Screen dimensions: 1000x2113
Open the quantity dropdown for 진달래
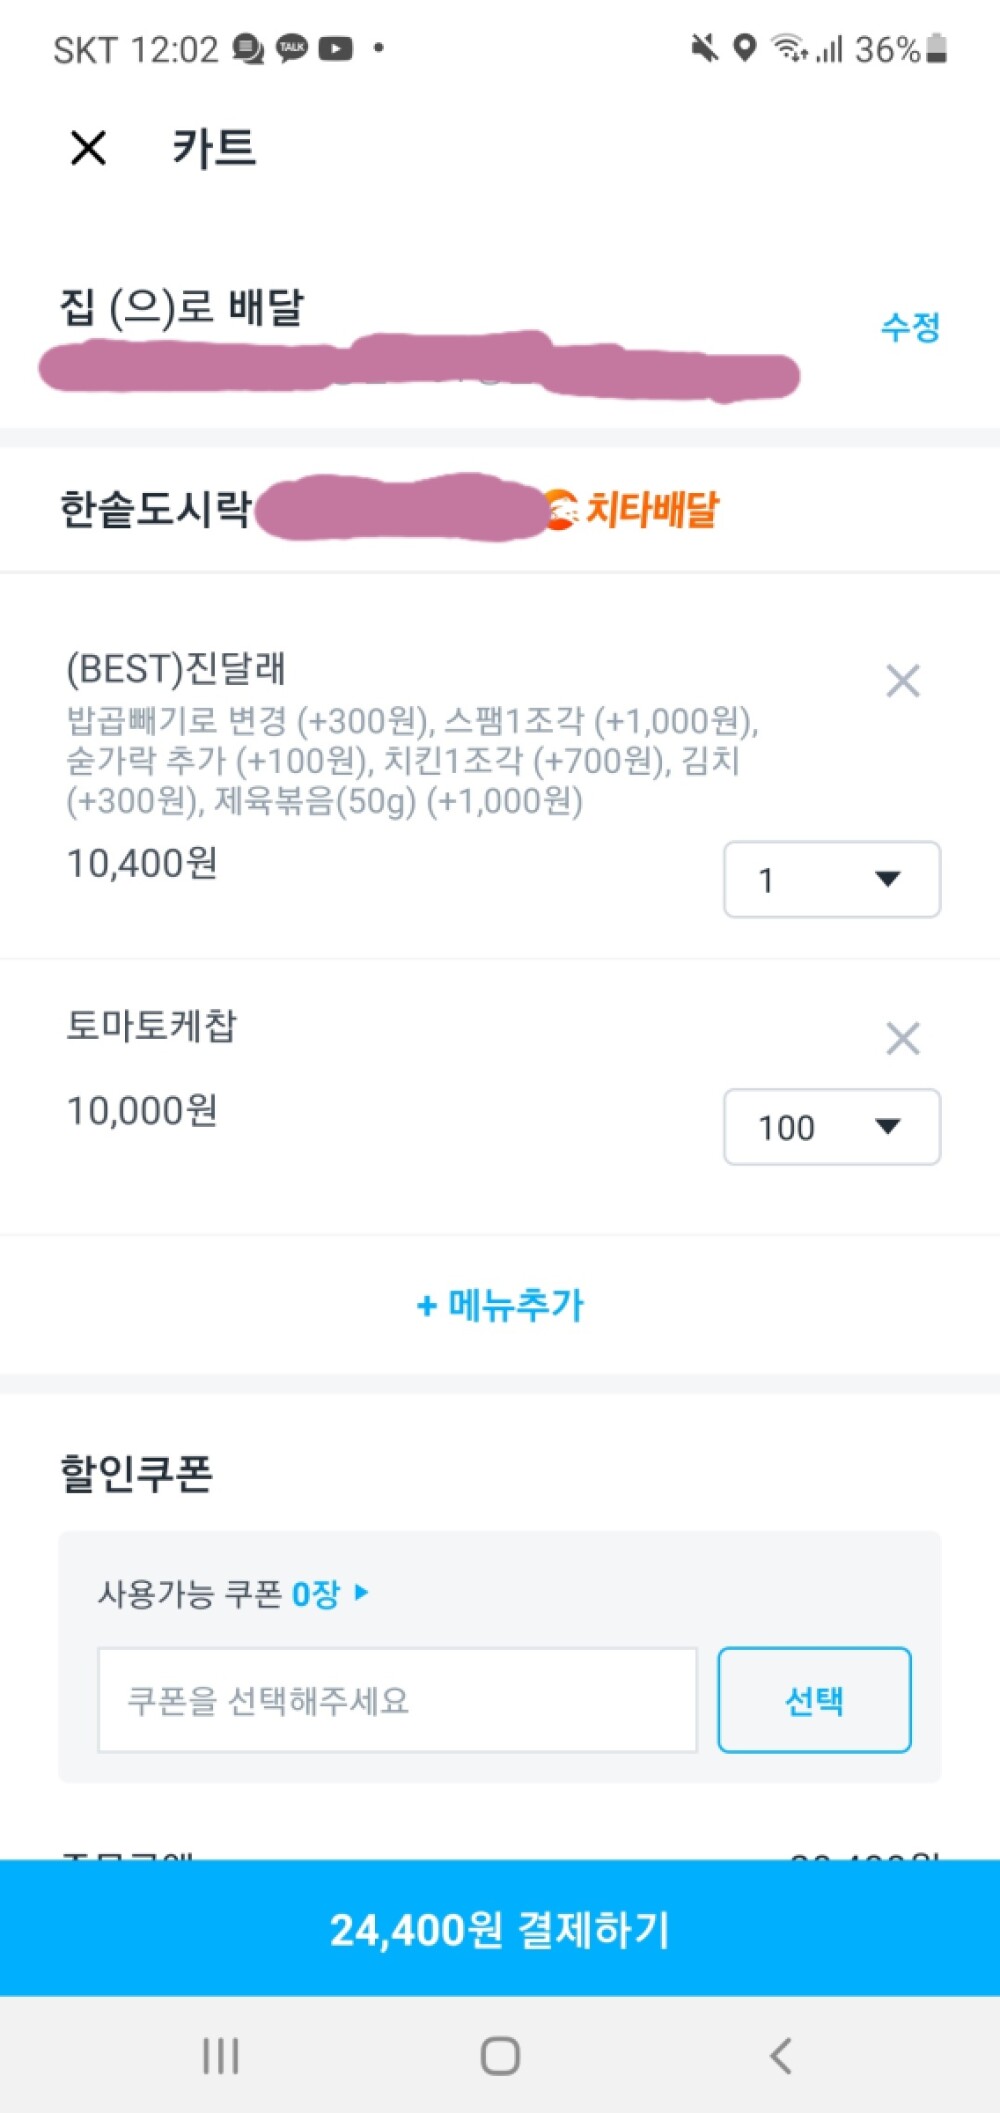(831, 879)
